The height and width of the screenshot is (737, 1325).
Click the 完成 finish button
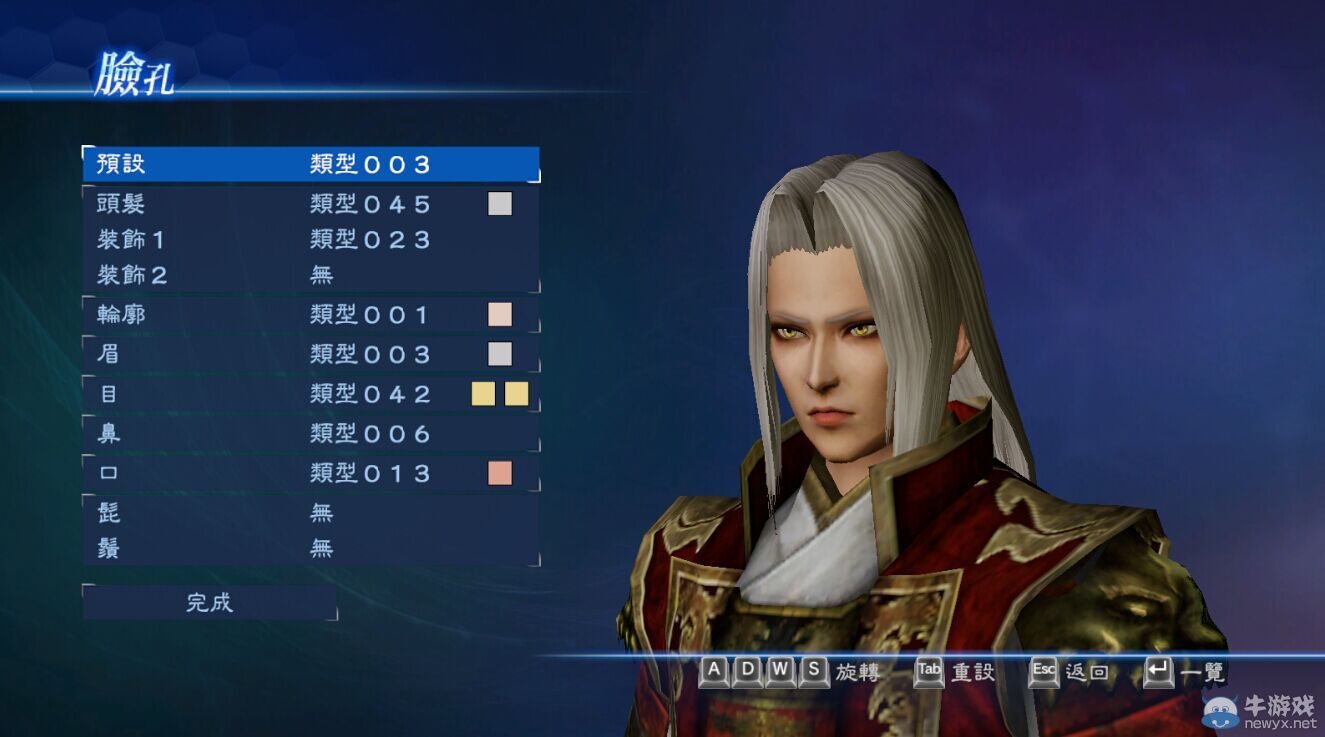(210, 602)
